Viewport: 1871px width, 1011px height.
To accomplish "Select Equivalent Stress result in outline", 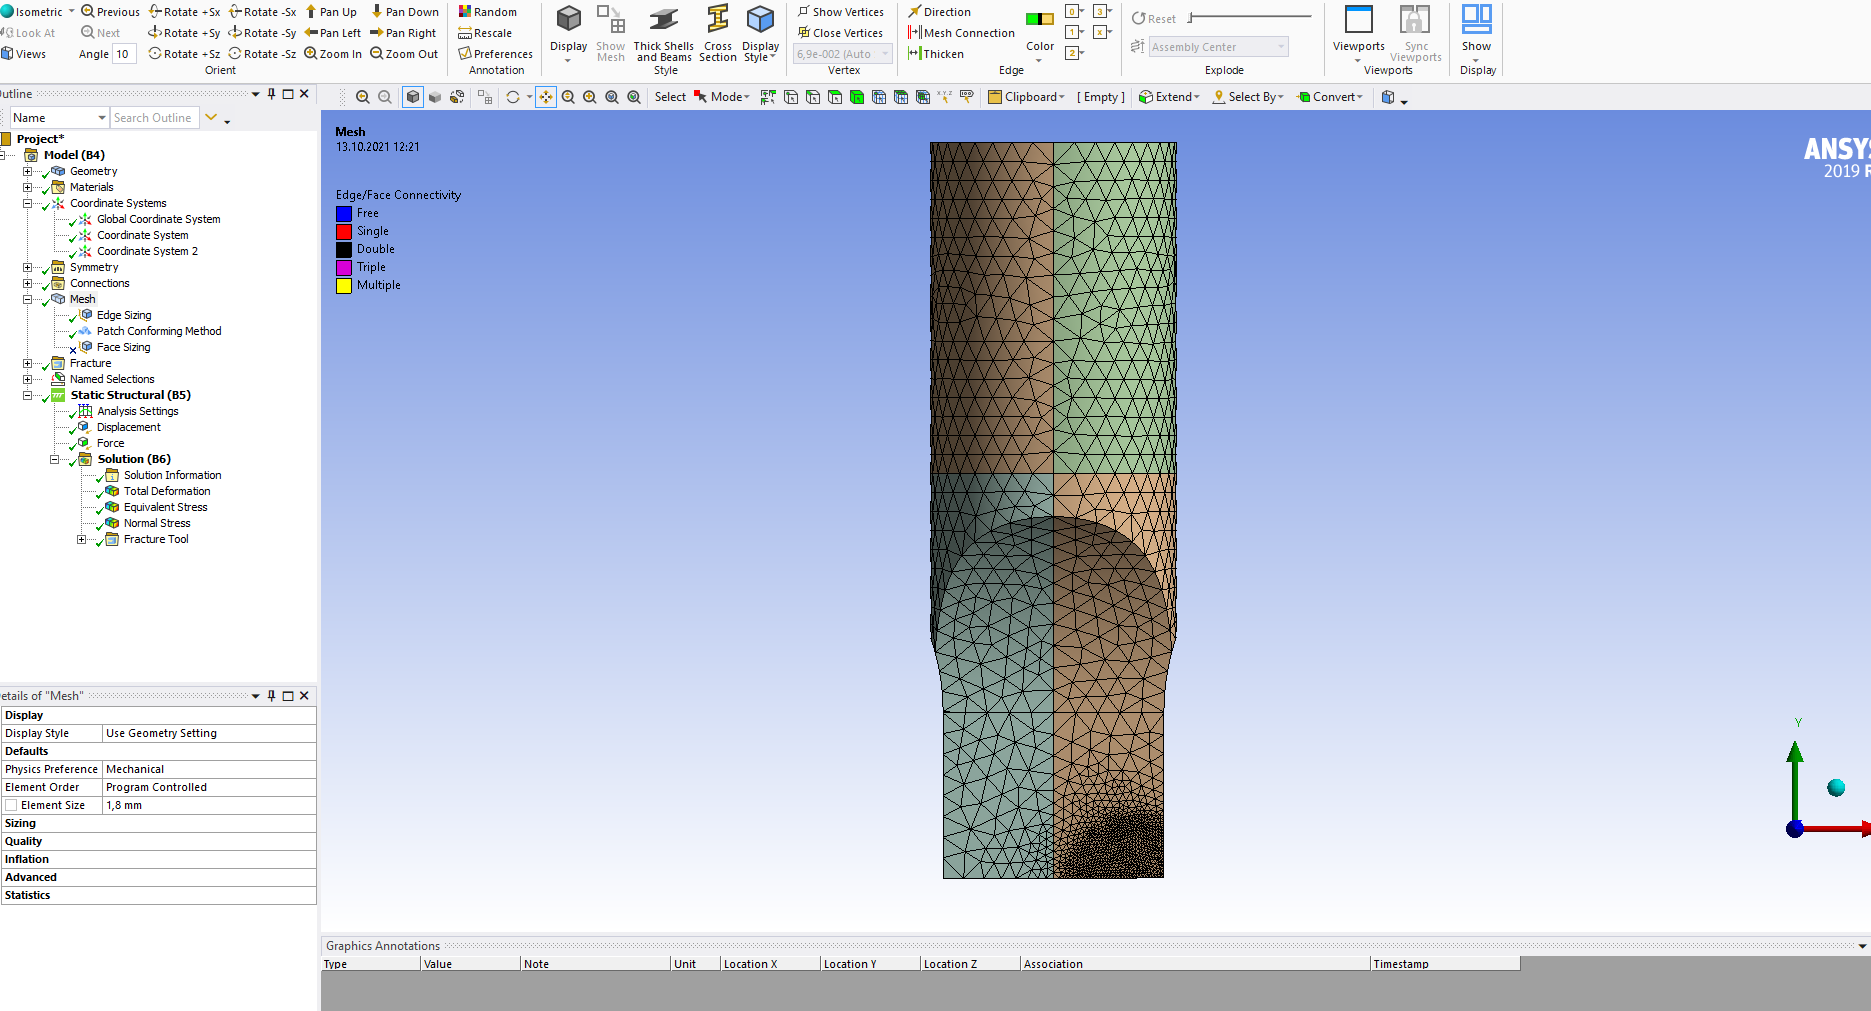I will click(x=165, y=507).
